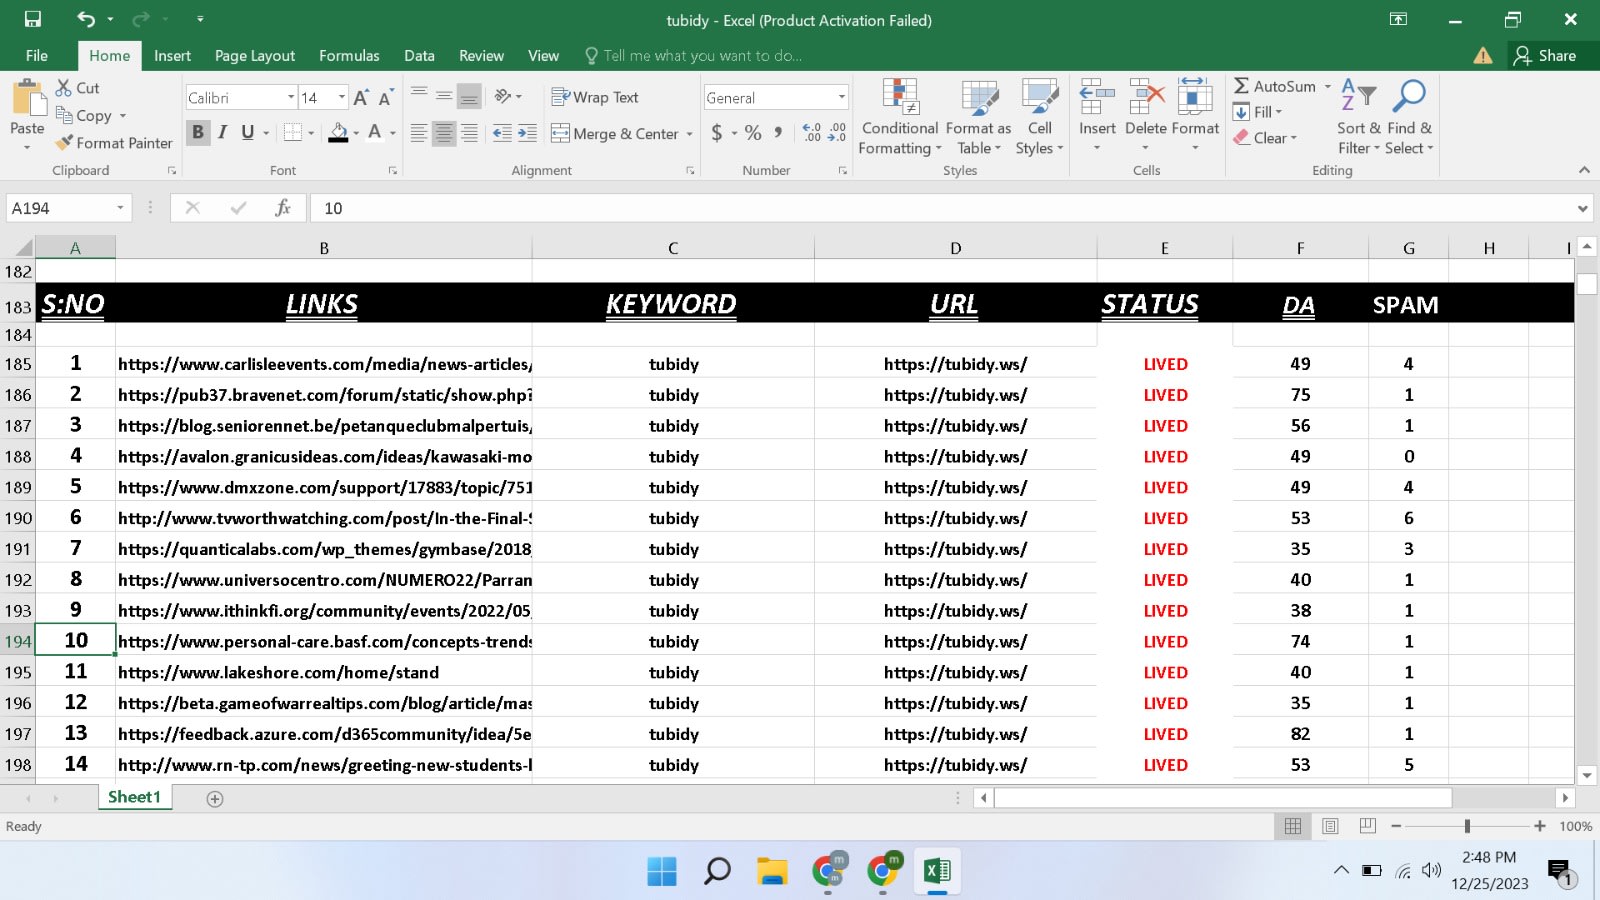The image size is (1600, 900).
Task: Click the Undo arrow icon
Action: pyautogui.click(x=86, y=19)
